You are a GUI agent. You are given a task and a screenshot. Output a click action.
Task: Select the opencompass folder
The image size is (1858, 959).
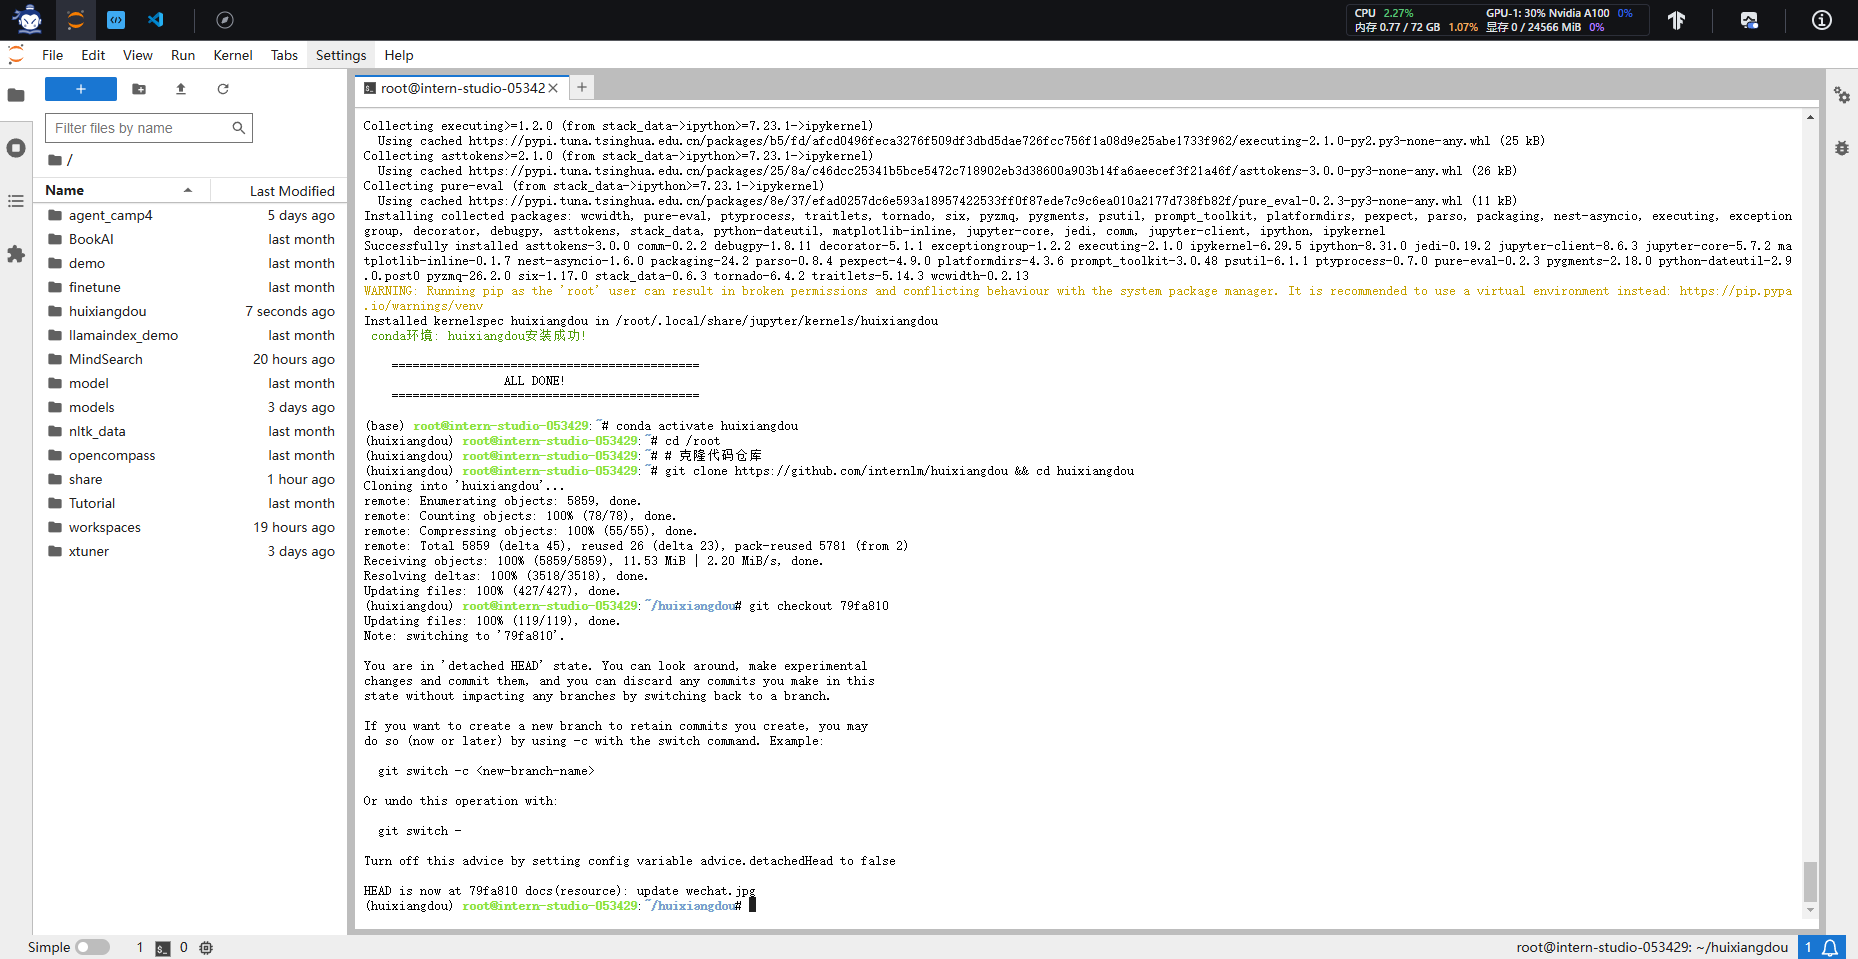pyautogui.click(x=190, y=455)
